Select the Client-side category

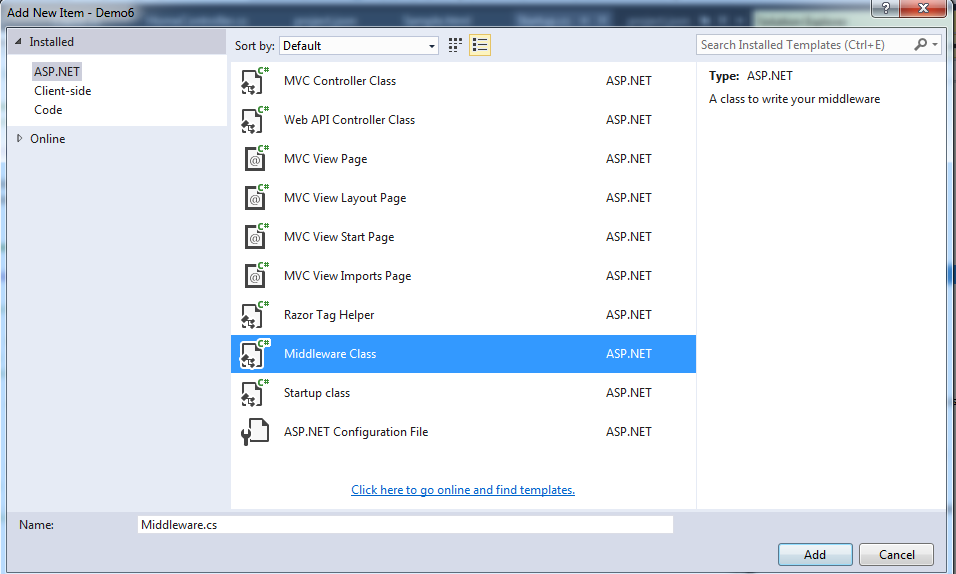tap(63, 91)
